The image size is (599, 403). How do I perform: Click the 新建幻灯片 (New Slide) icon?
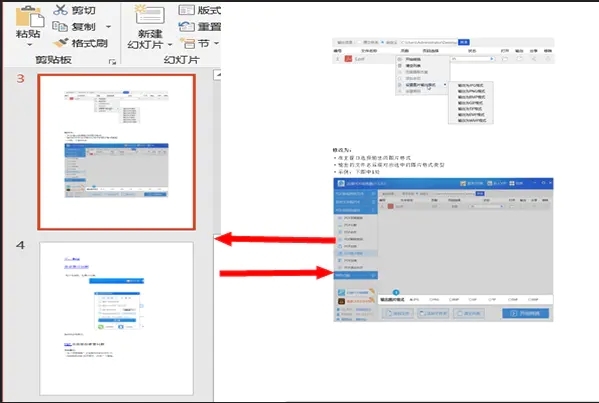click(150, 15)
